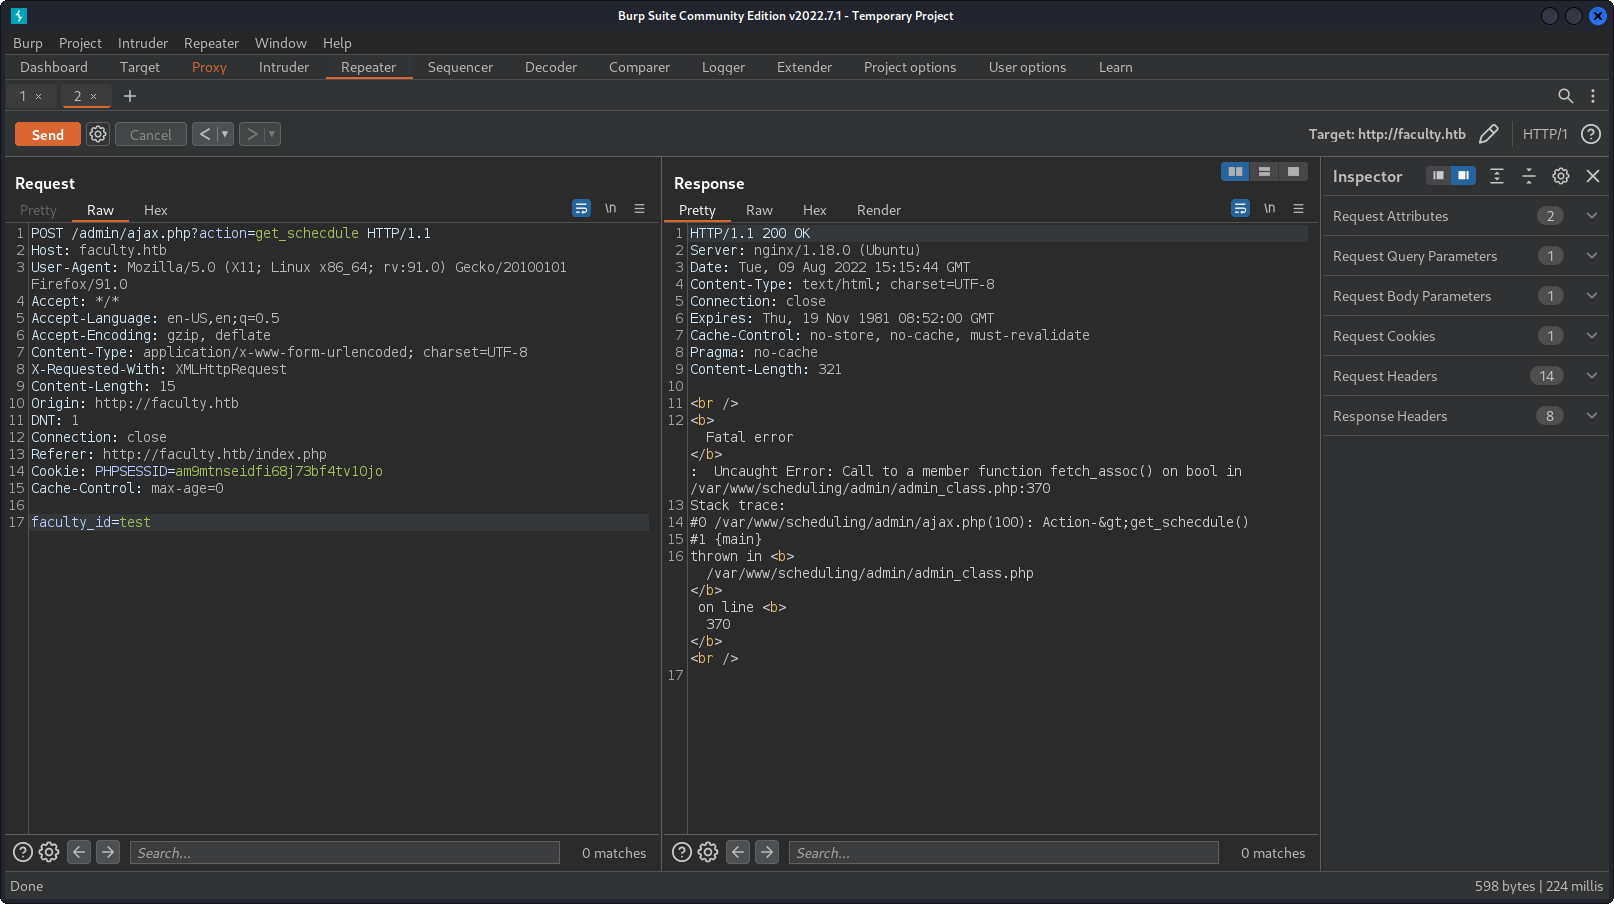The image size is (1614, 904).
Task: Open response search settings gear
Action: click(x=708, y=852)
